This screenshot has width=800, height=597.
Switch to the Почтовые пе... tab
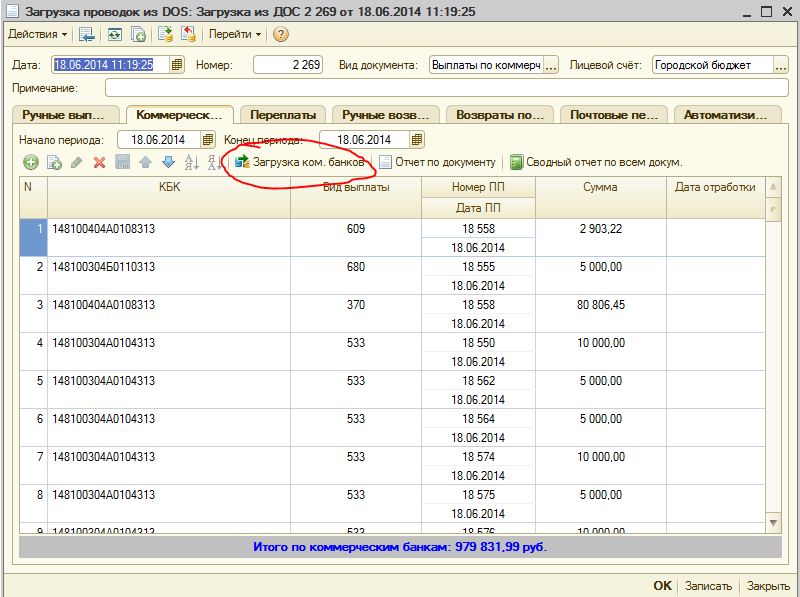coord(614,115)
